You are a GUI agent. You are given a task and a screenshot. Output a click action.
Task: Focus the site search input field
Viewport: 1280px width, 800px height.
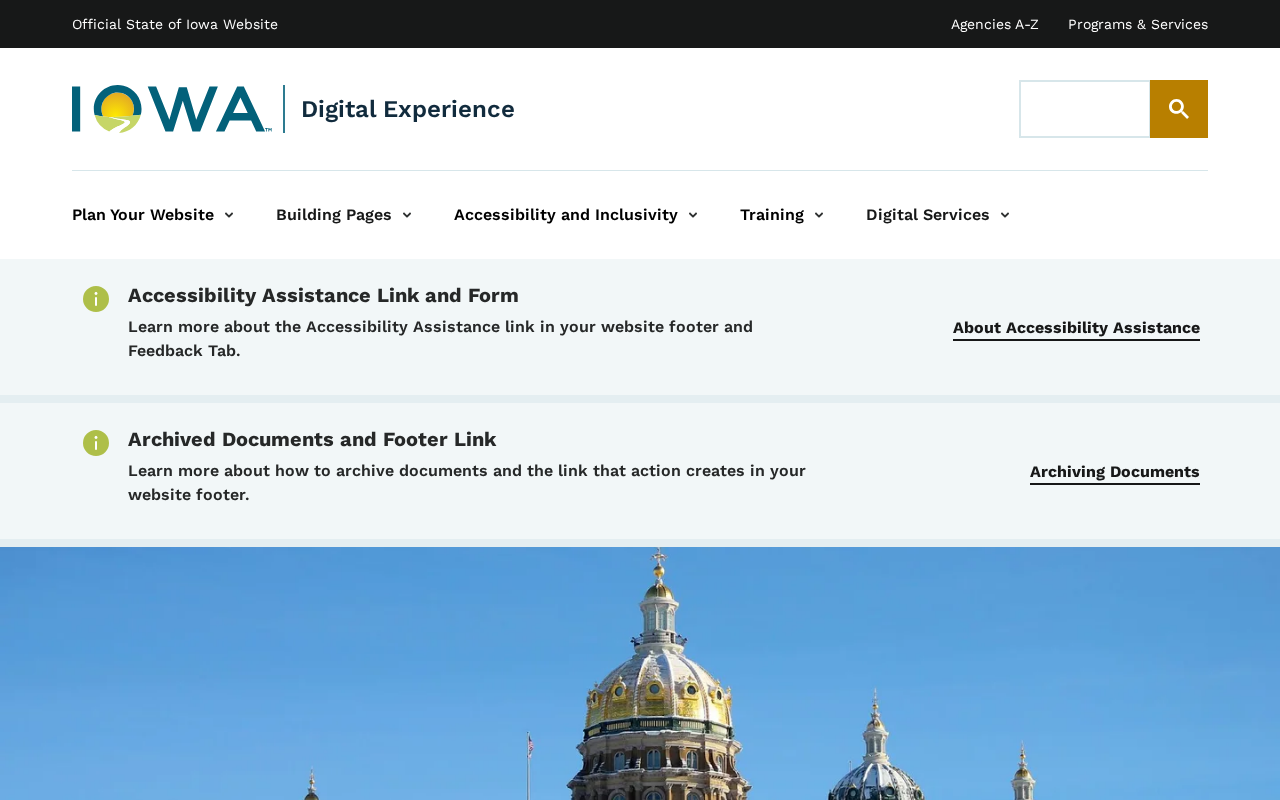[1085, 109]
